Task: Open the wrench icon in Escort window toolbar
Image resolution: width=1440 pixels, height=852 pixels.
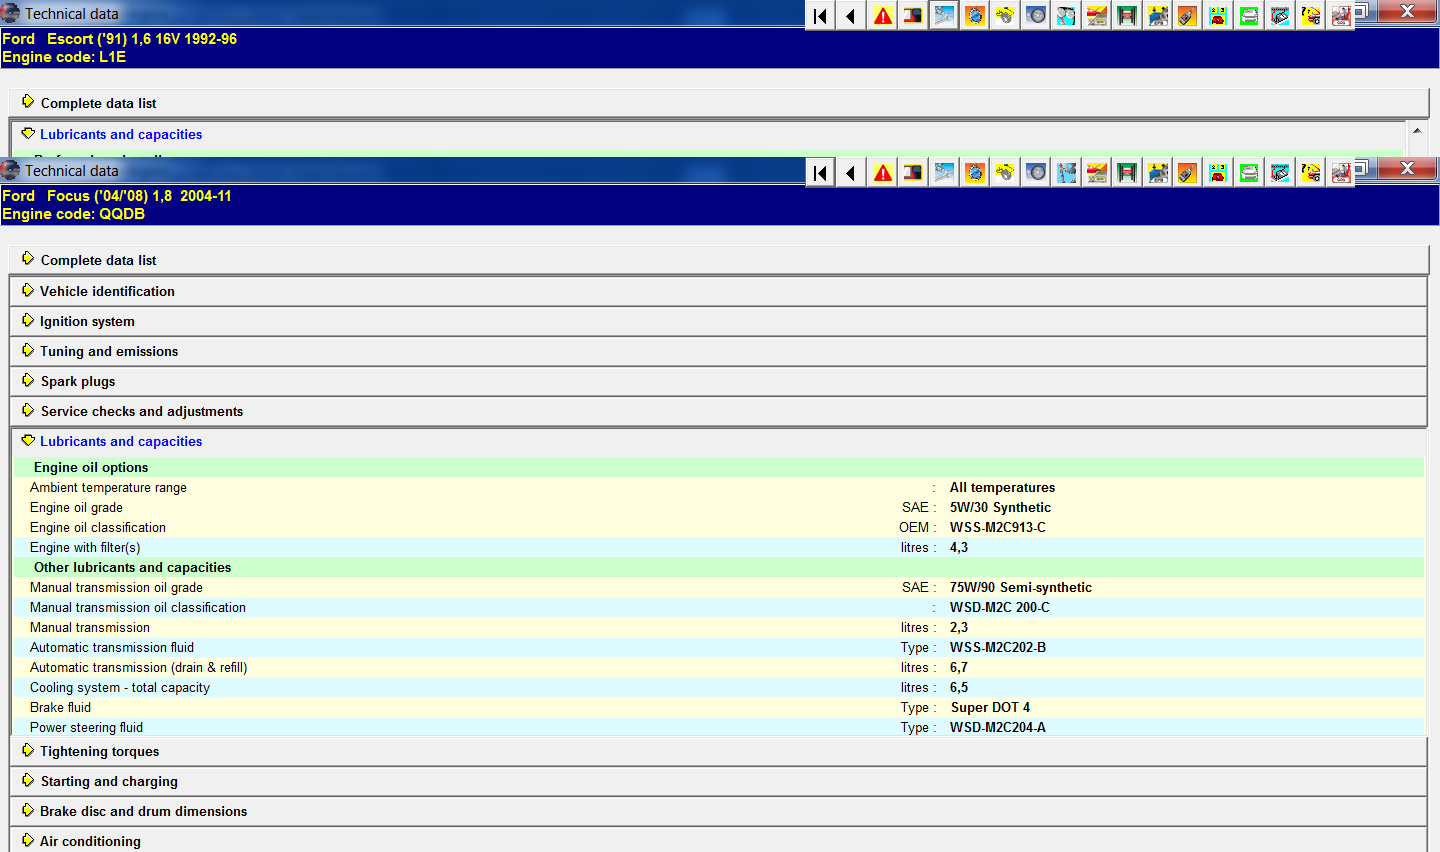Action: (944, 16)
